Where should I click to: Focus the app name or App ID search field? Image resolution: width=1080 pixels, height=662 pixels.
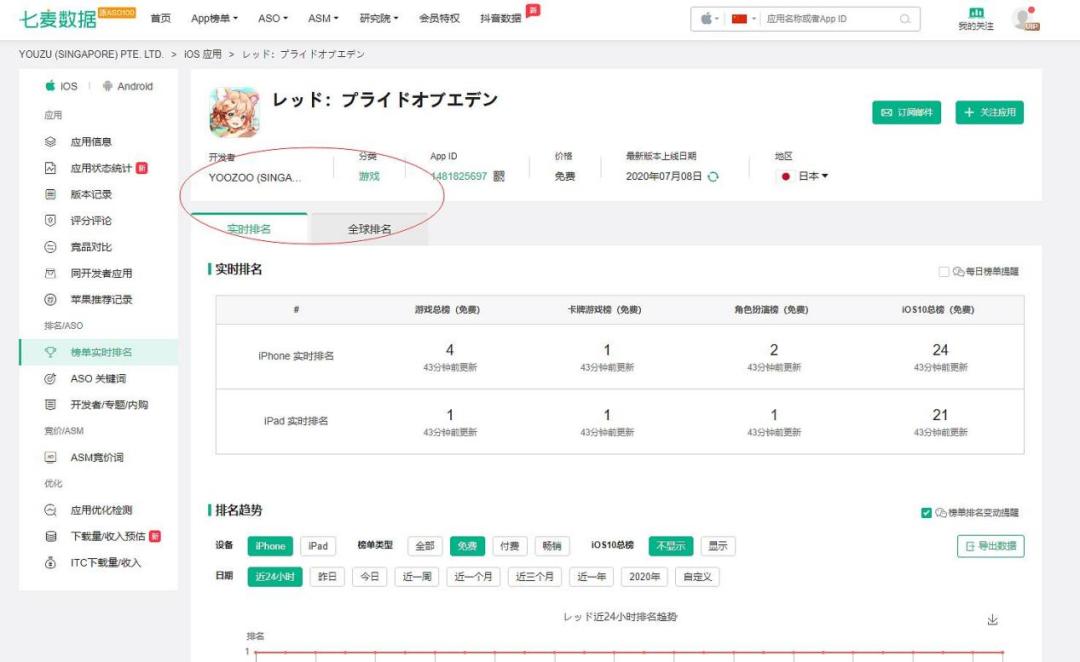pos(830,19)
